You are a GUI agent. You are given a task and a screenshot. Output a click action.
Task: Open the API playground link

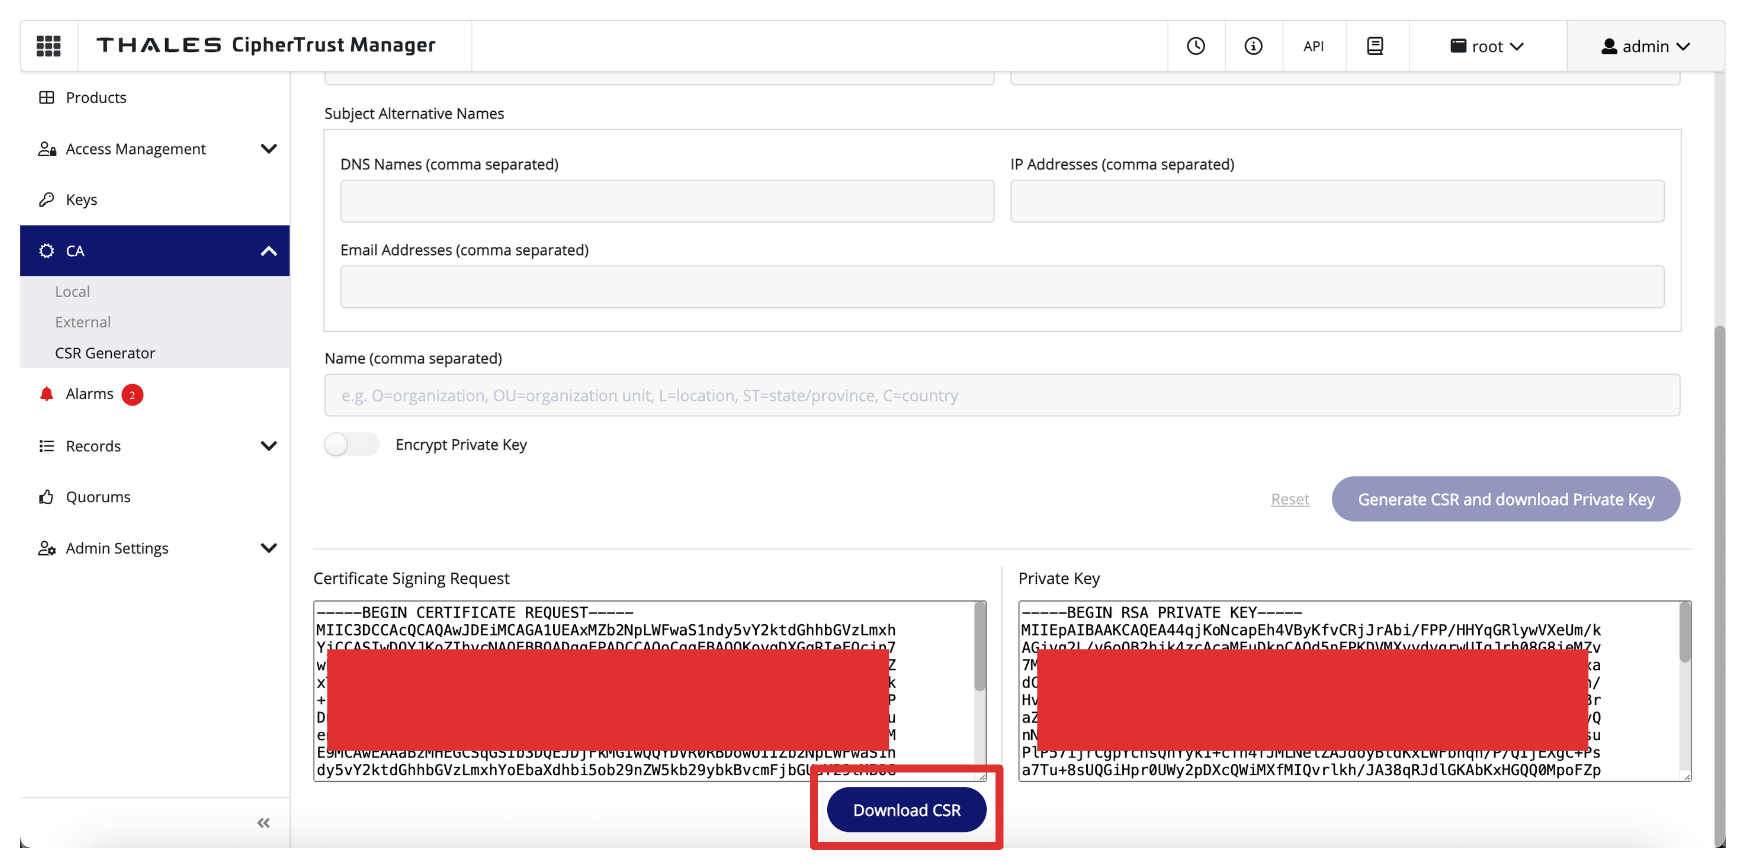pyautogui.click(x=1313, y=46)
